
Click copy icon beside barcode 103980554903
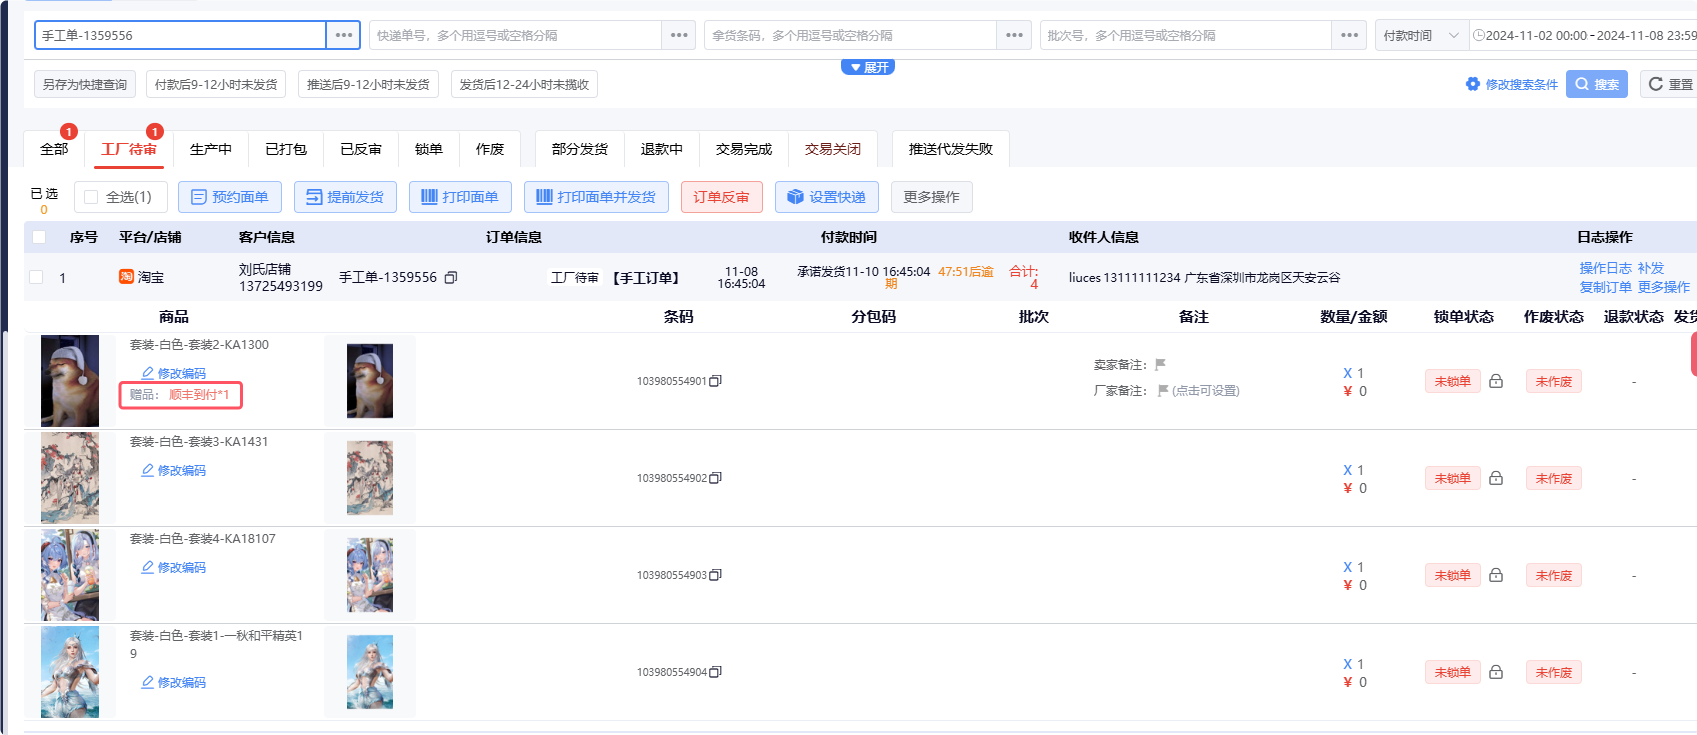(715, 575)
